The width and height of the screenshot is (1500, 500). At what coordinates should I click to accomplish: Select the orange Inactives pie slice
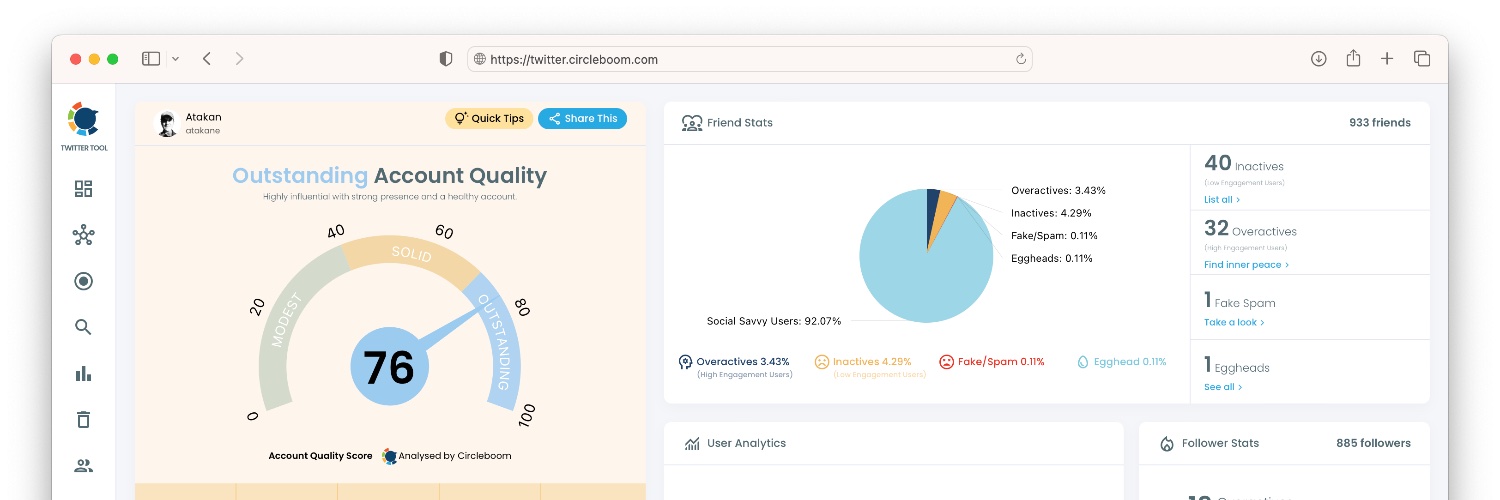pyautogui.click(x=944, y=213)
